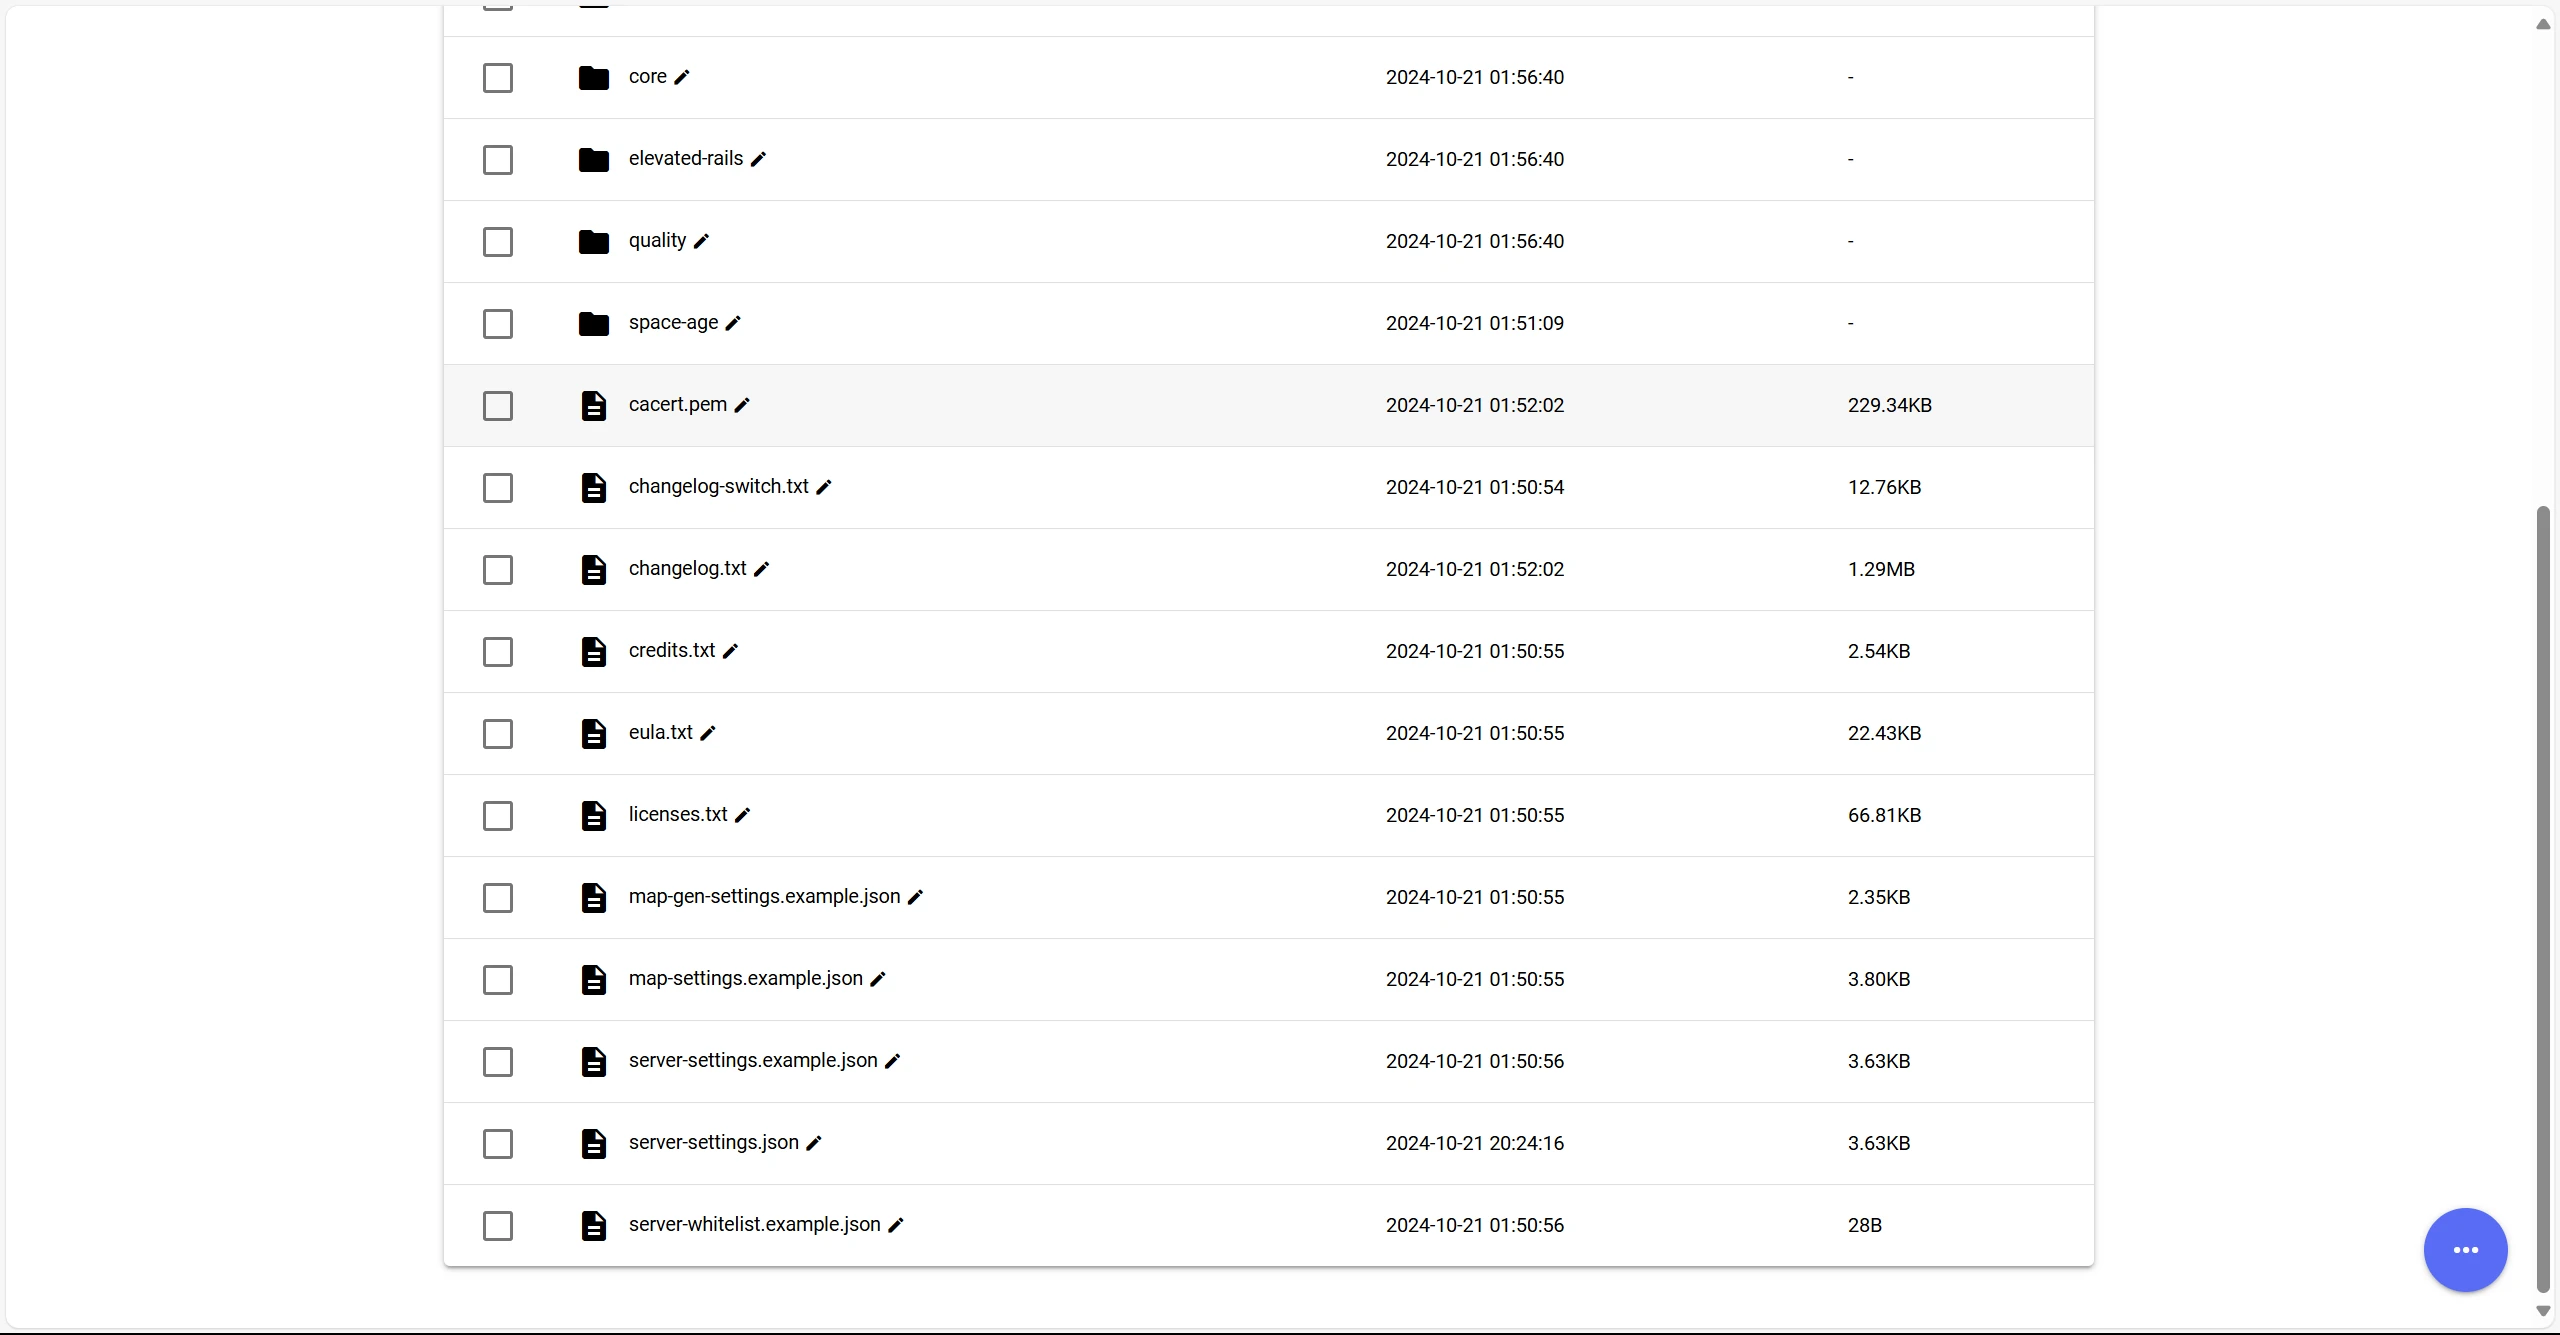2560x1335 pixels.
Task: Open server-settings.example.json file name
Action: (752, 1061)
